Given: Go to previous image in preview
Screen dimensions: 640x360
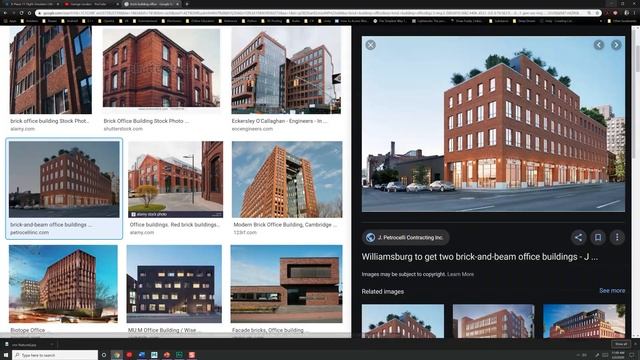Looking at the screenshot, I should [x=599, y=45].
